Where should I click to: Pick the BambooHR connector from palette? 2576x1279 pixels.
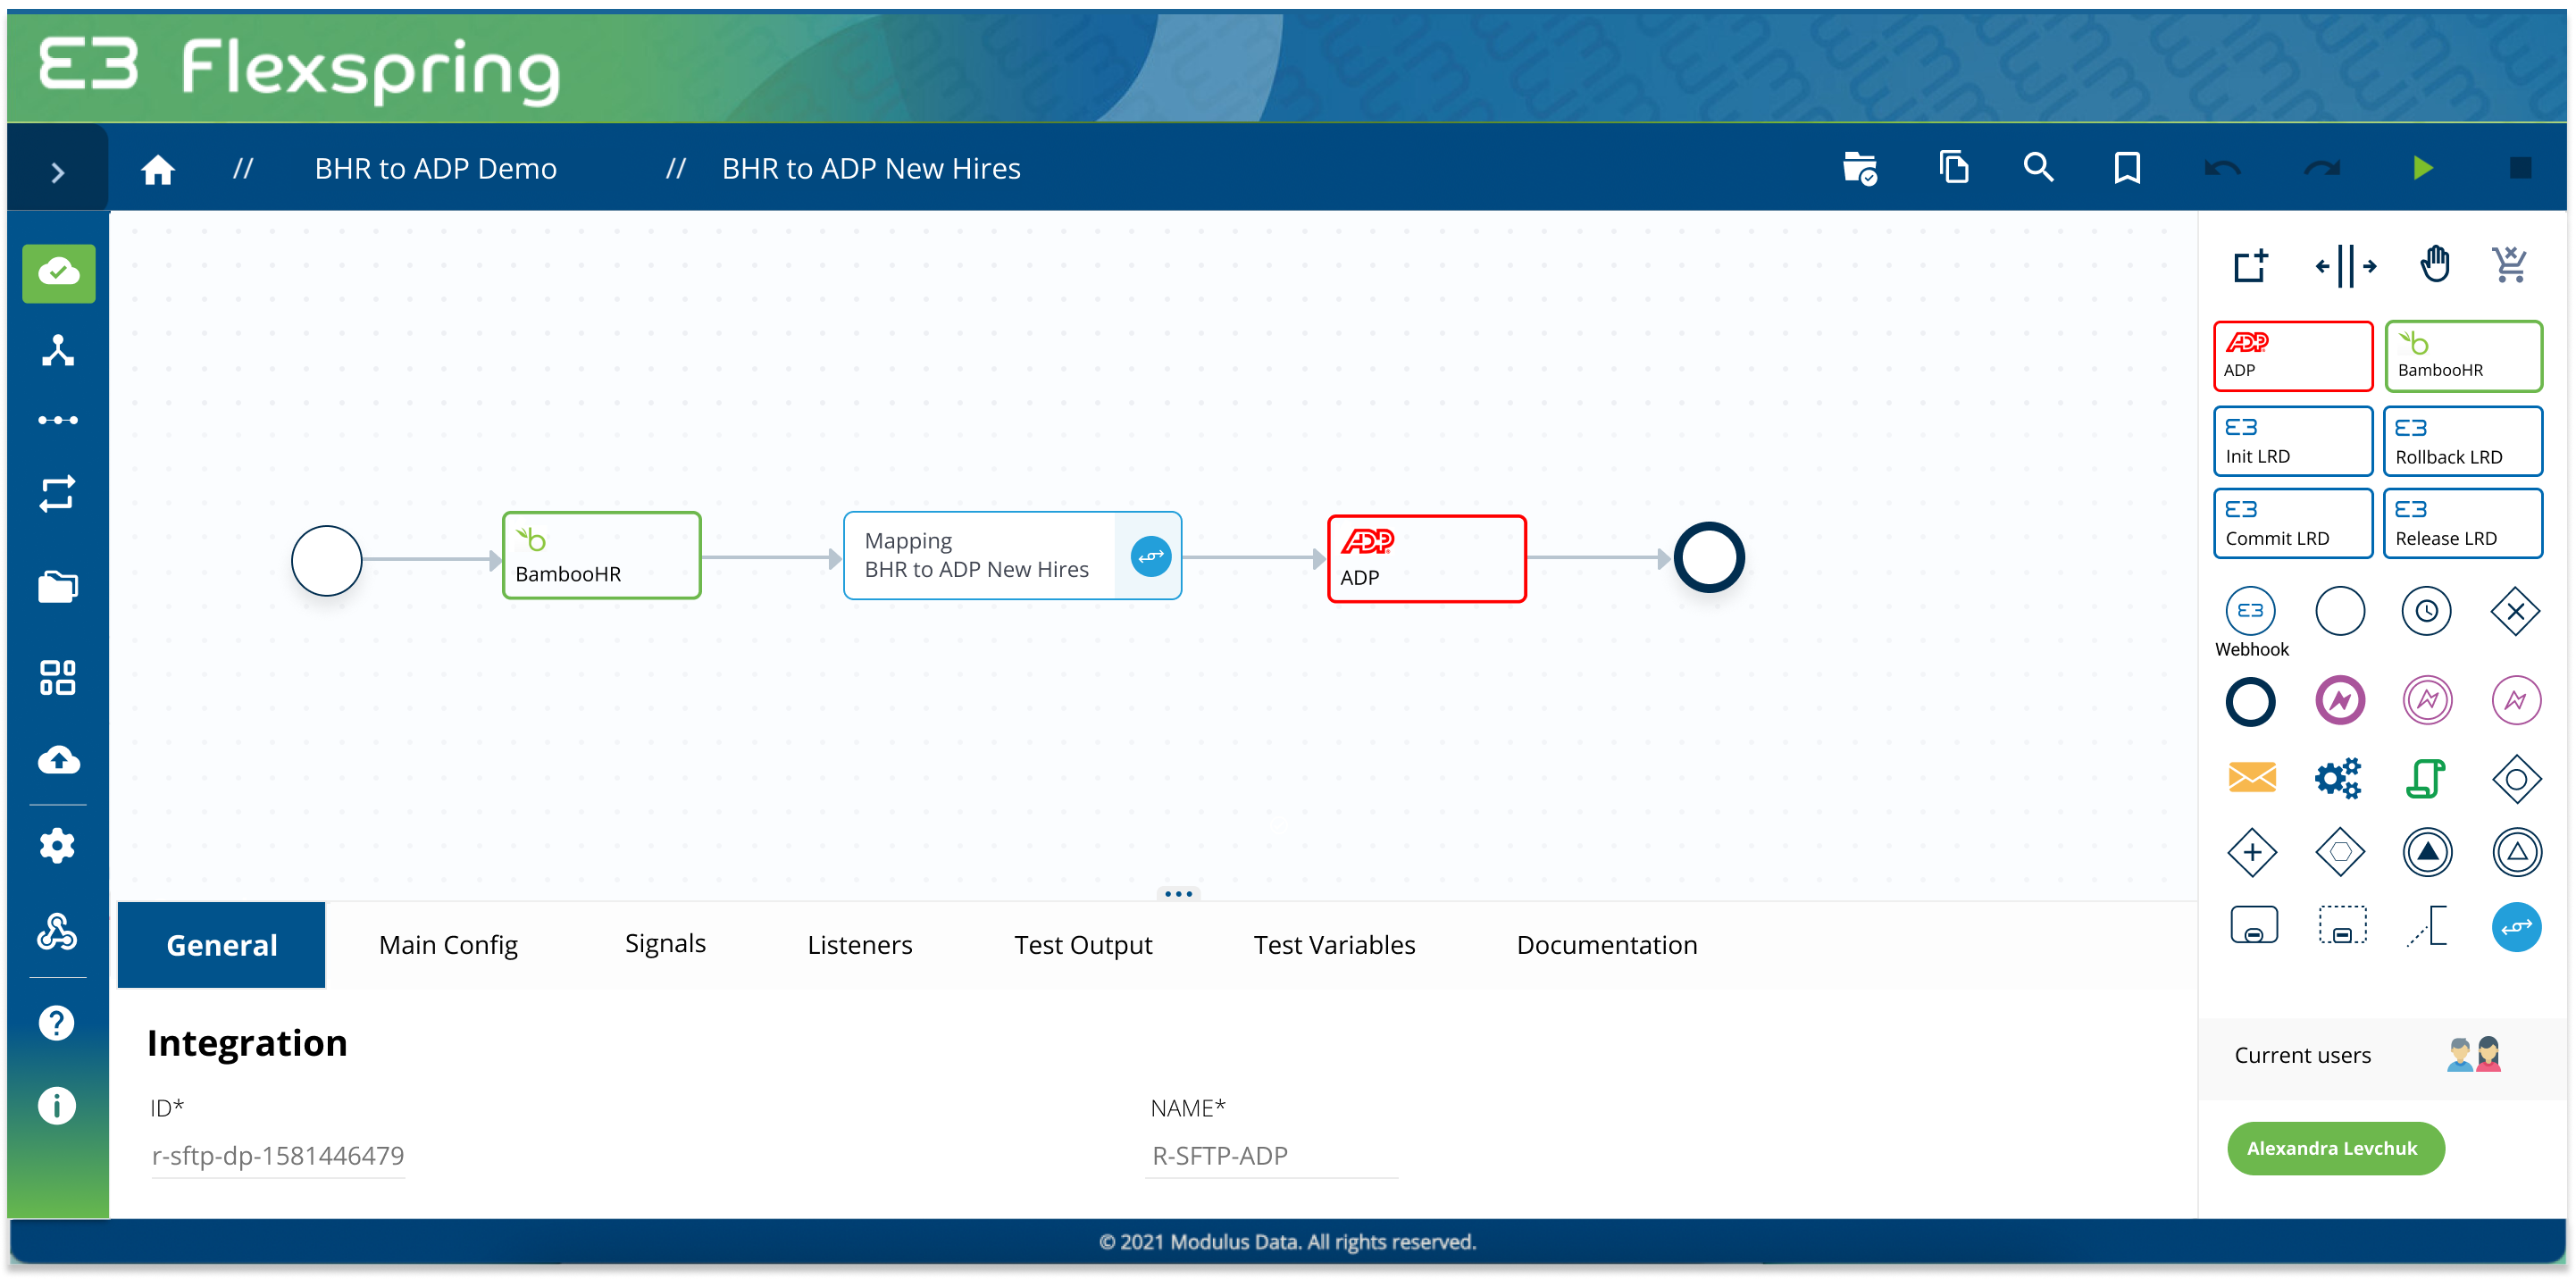[2463, 356]
